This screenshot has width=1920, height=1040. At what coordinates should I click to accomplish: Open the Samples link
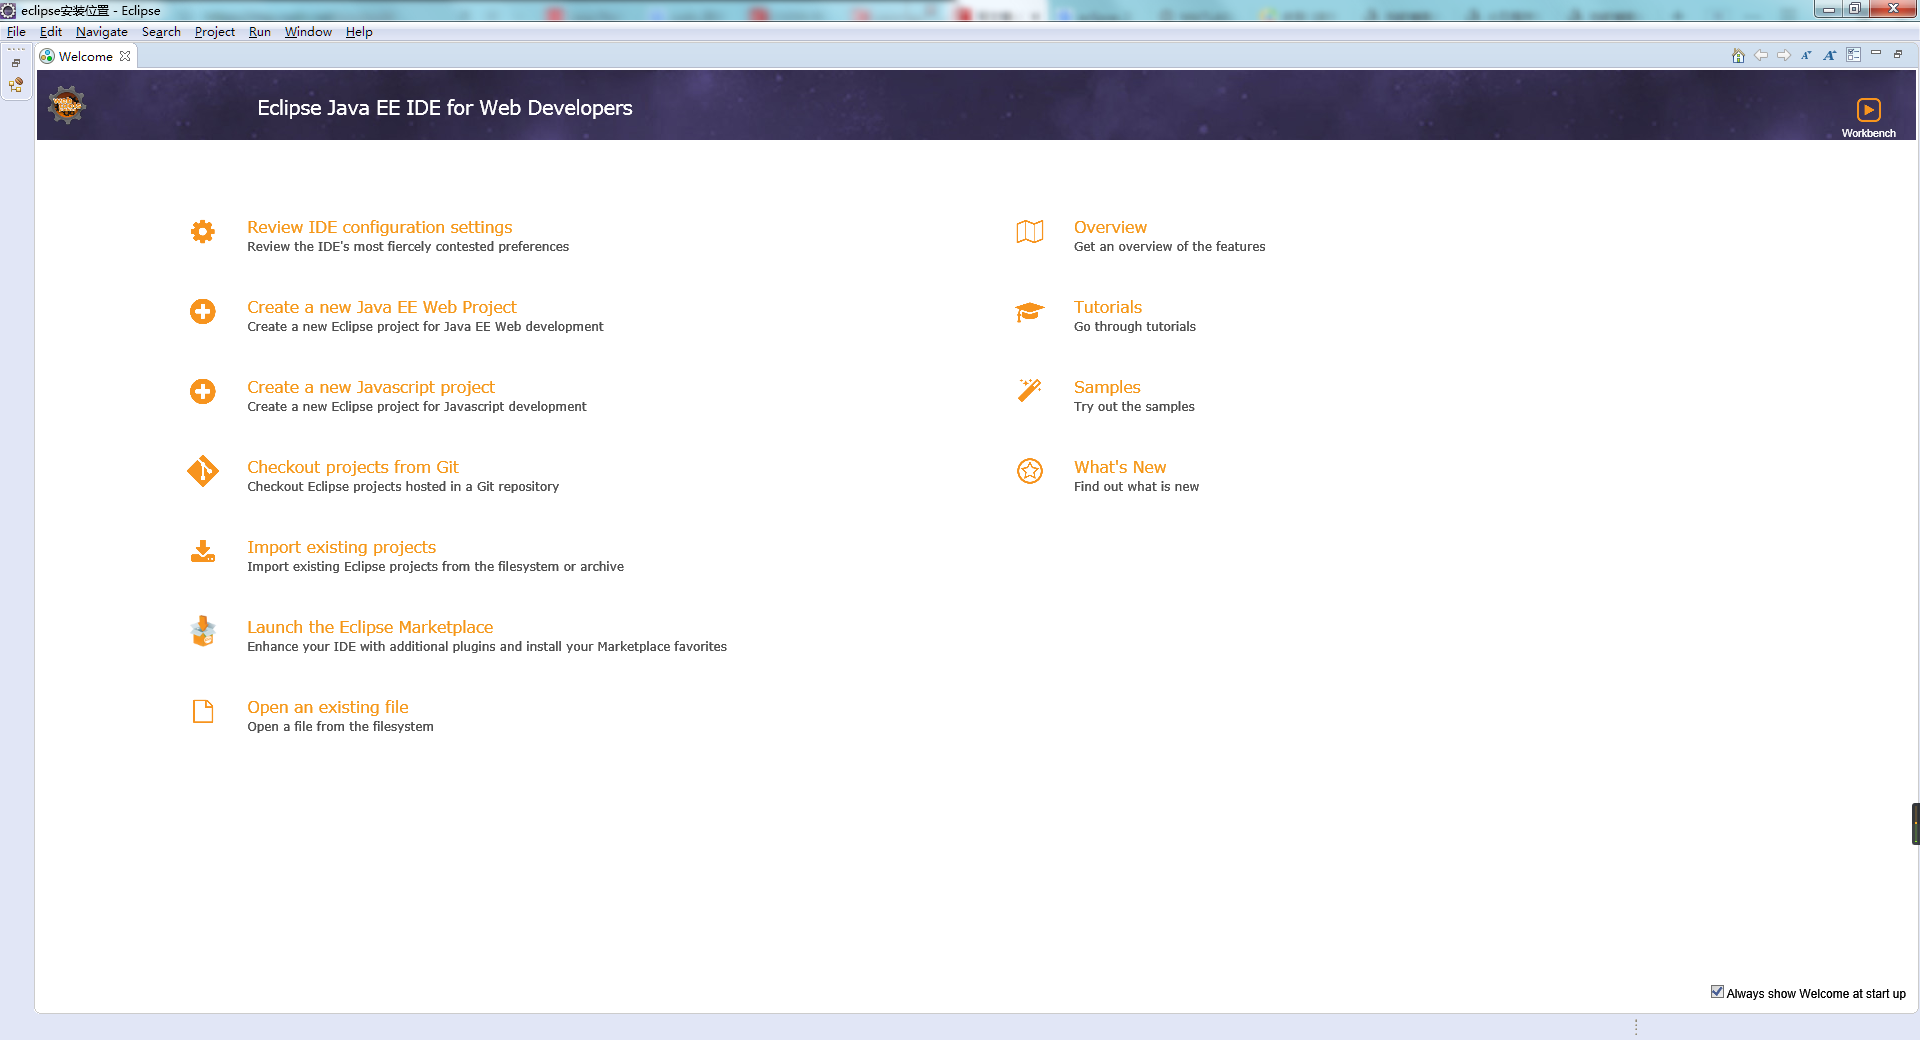1107,387
